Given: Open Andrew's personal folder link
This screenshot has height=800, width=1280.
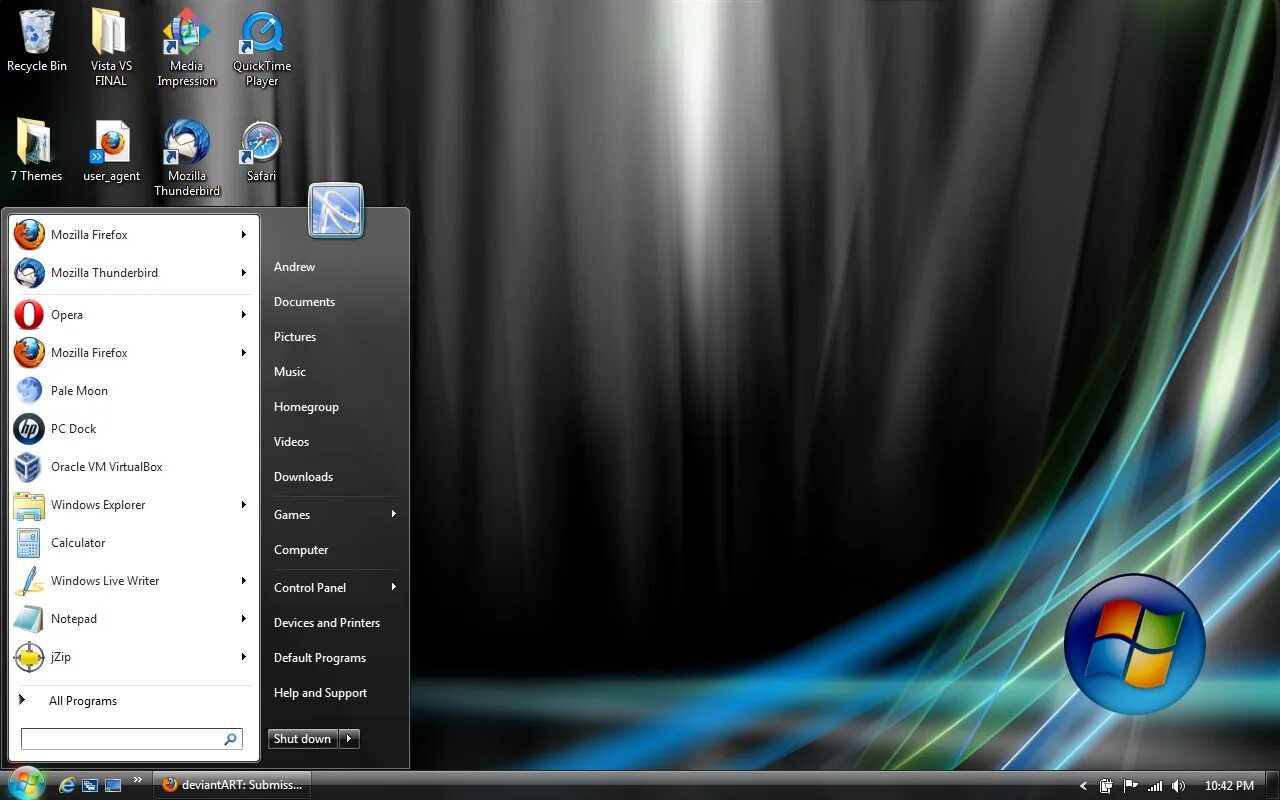Looking at the screenshot, I should tap(294, 267).
